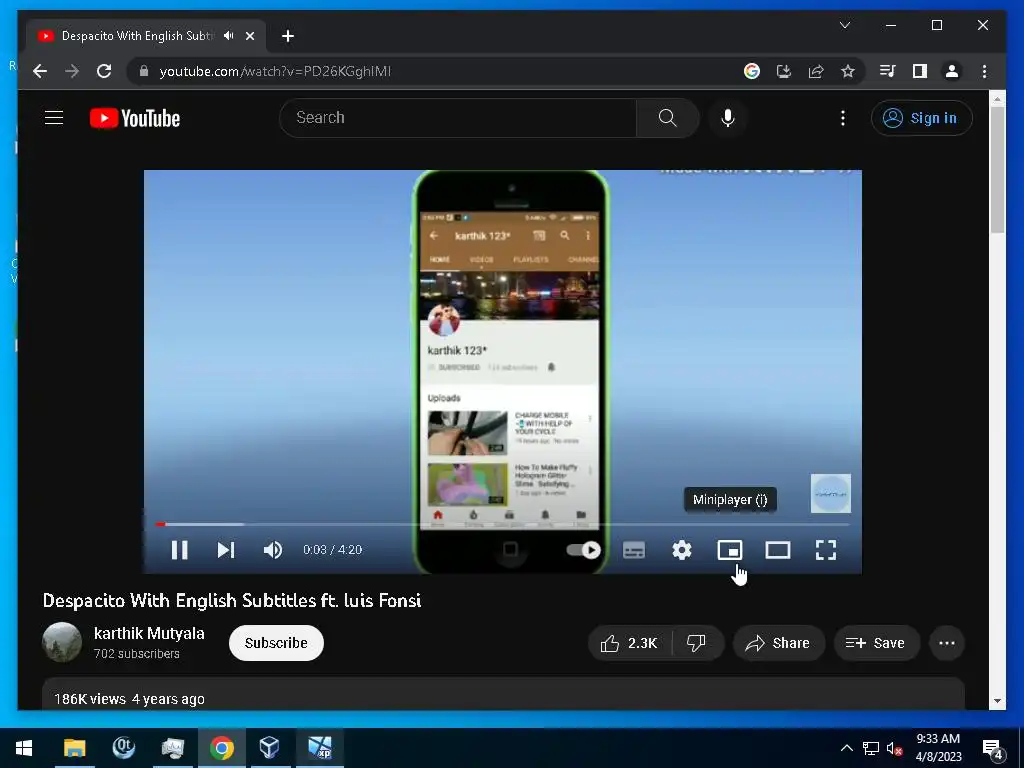Open Google icon in address bar
Screen dimensions: 1024x768
tap(752, 71)
